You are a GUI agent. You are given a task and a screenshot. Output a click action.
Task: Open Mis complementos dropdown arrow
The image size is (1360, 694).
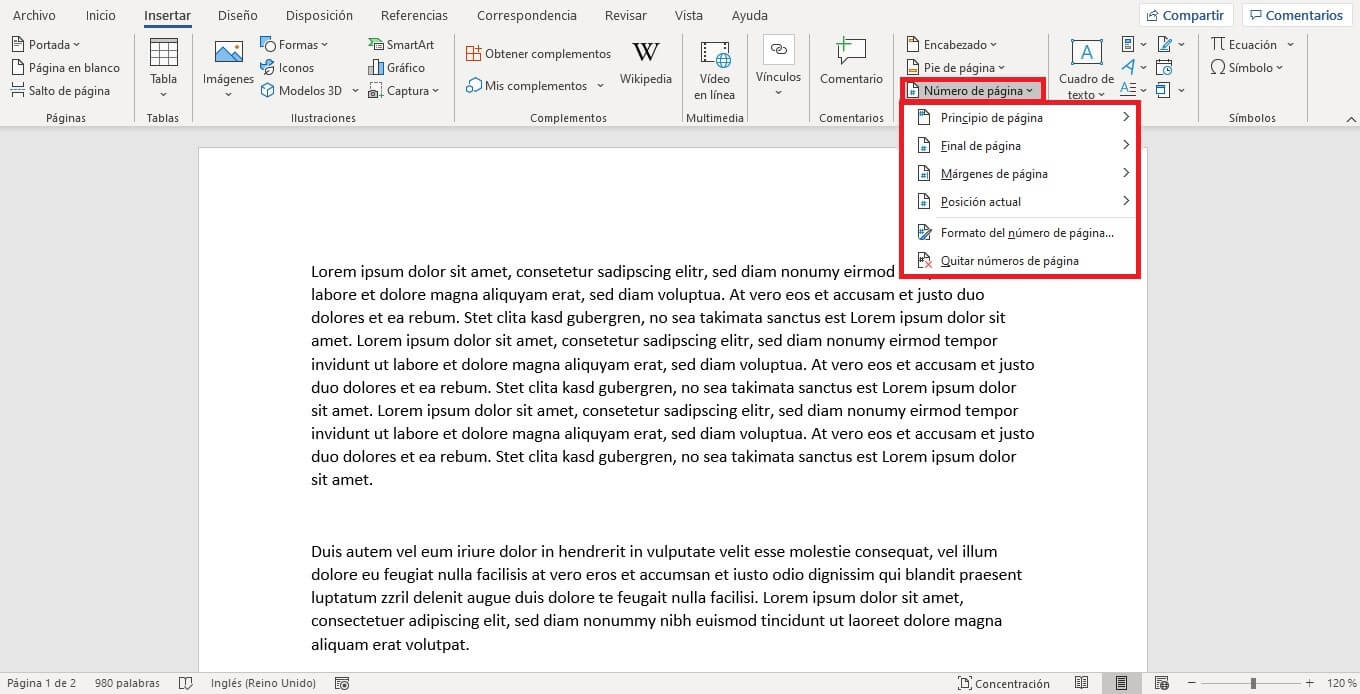point(600,86)
